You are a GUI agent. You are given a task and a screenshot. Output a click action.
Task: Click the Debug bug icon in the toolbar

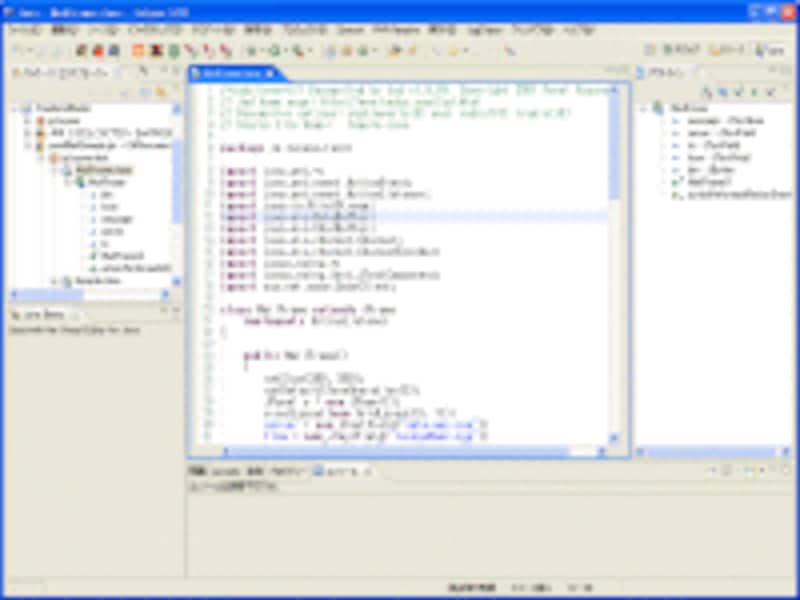(250, 50)
